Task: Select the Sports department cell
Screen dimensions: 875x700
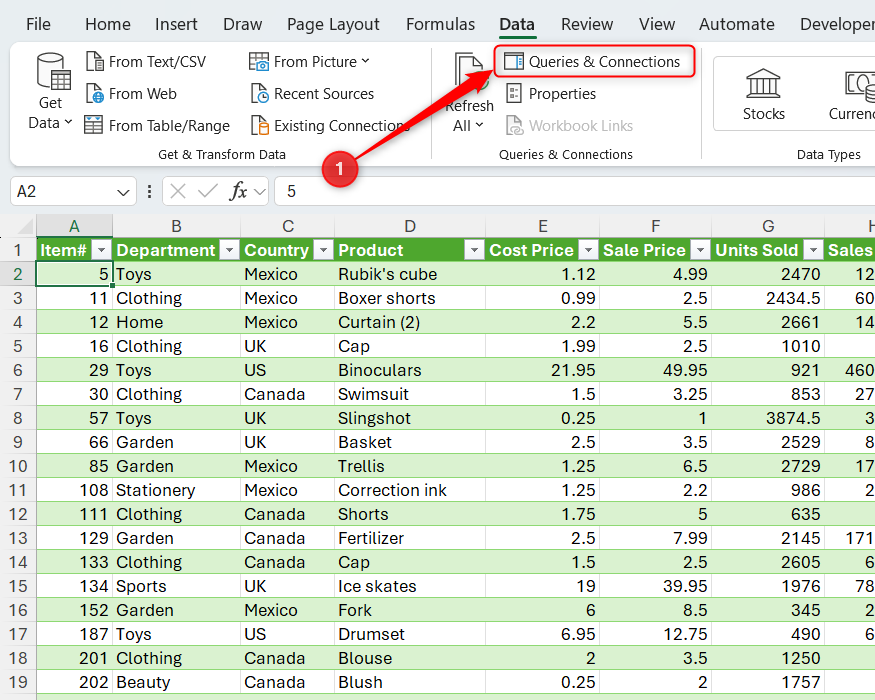Action: (176, 586)
